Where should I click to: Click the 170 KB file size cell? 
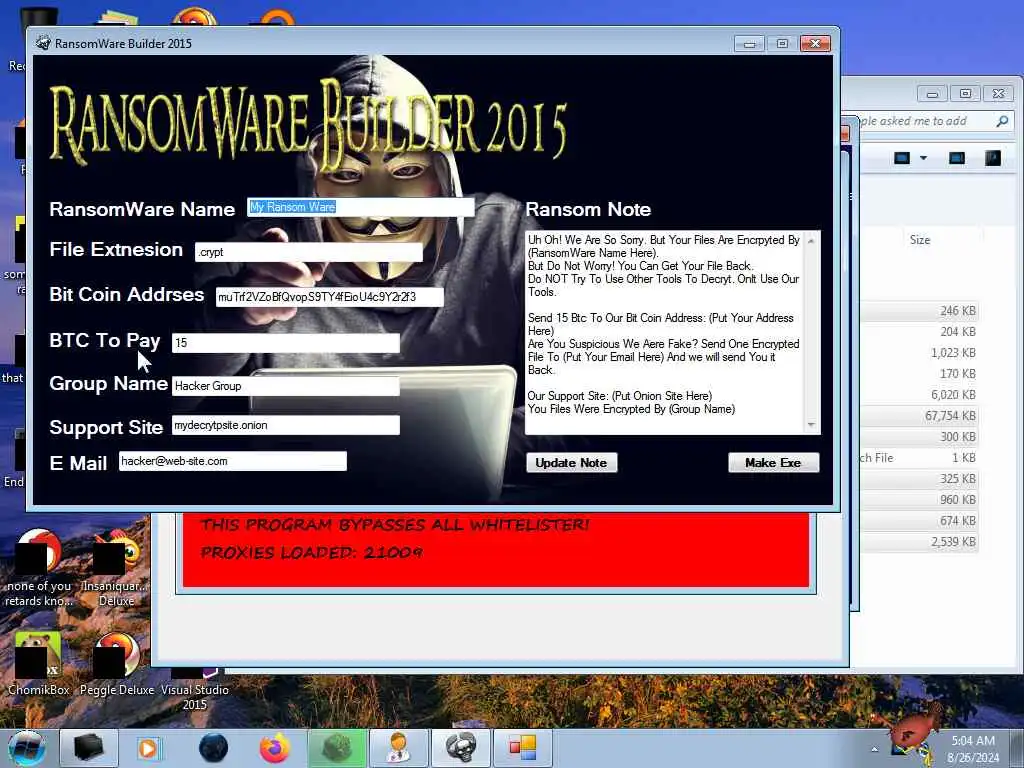[x=958, y=374]
